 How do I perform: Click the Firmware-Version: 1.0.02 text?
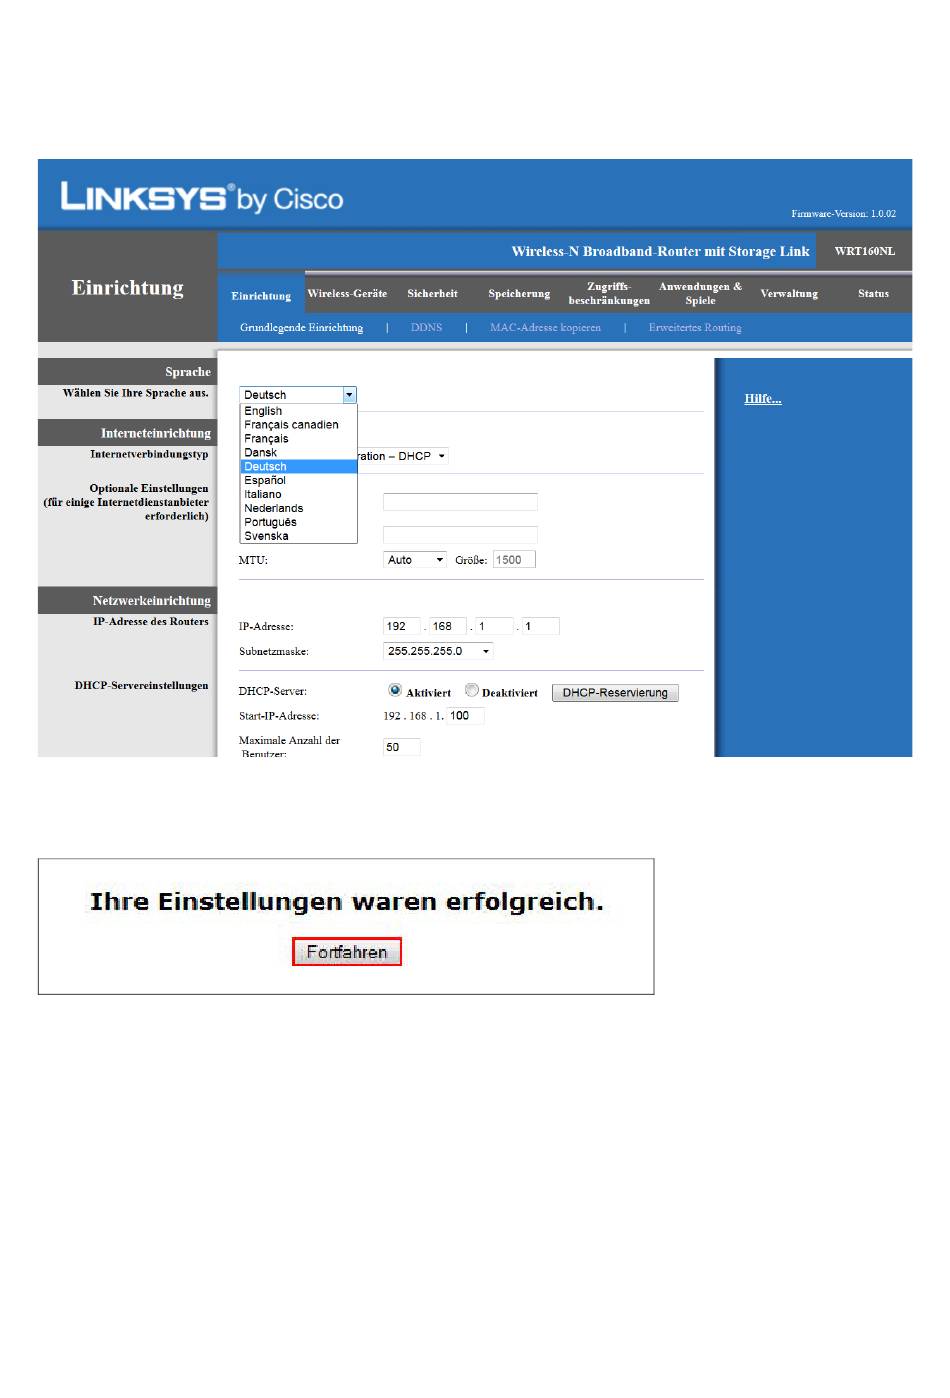tap(843, 214)
